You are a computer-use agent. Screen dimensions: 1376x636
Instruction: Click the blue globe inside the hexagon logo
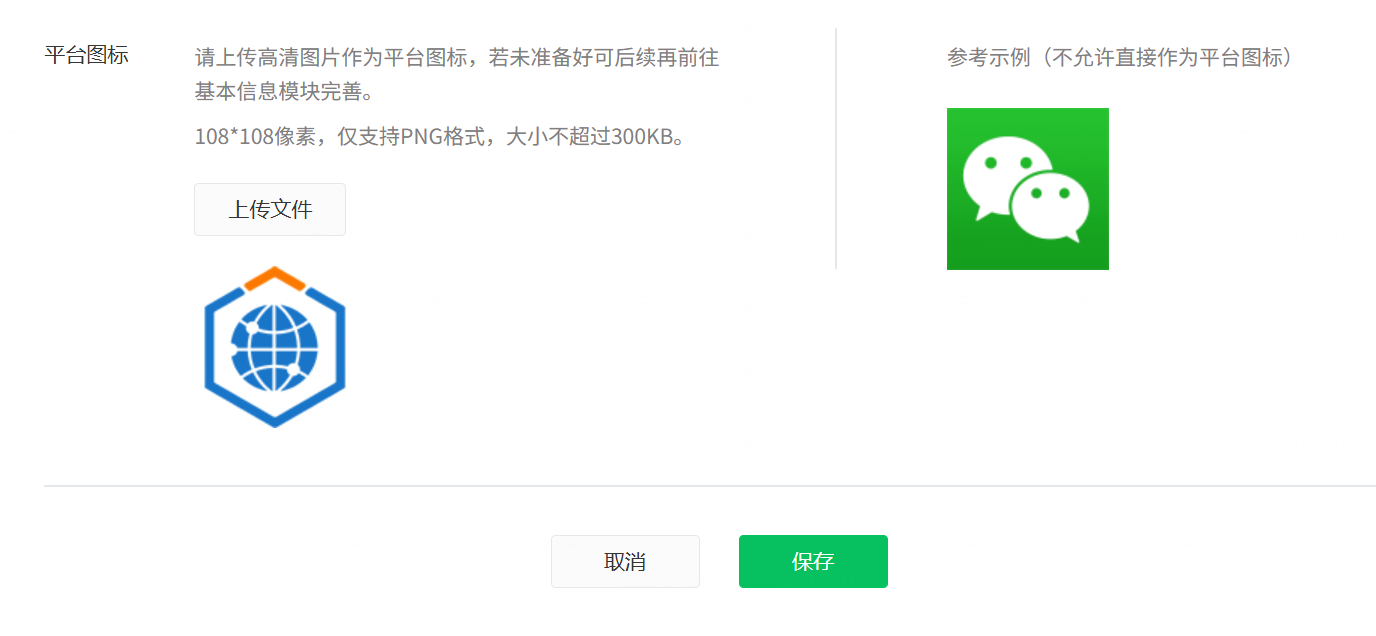(x=275, y=349)
